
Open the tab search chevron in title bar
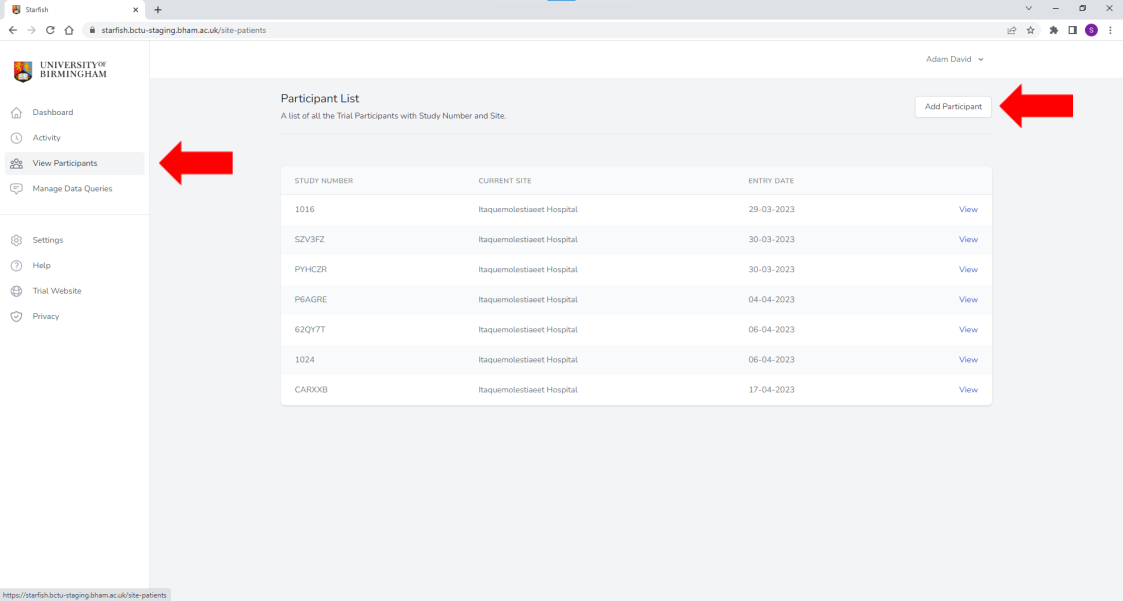(x=1029, y=9)
